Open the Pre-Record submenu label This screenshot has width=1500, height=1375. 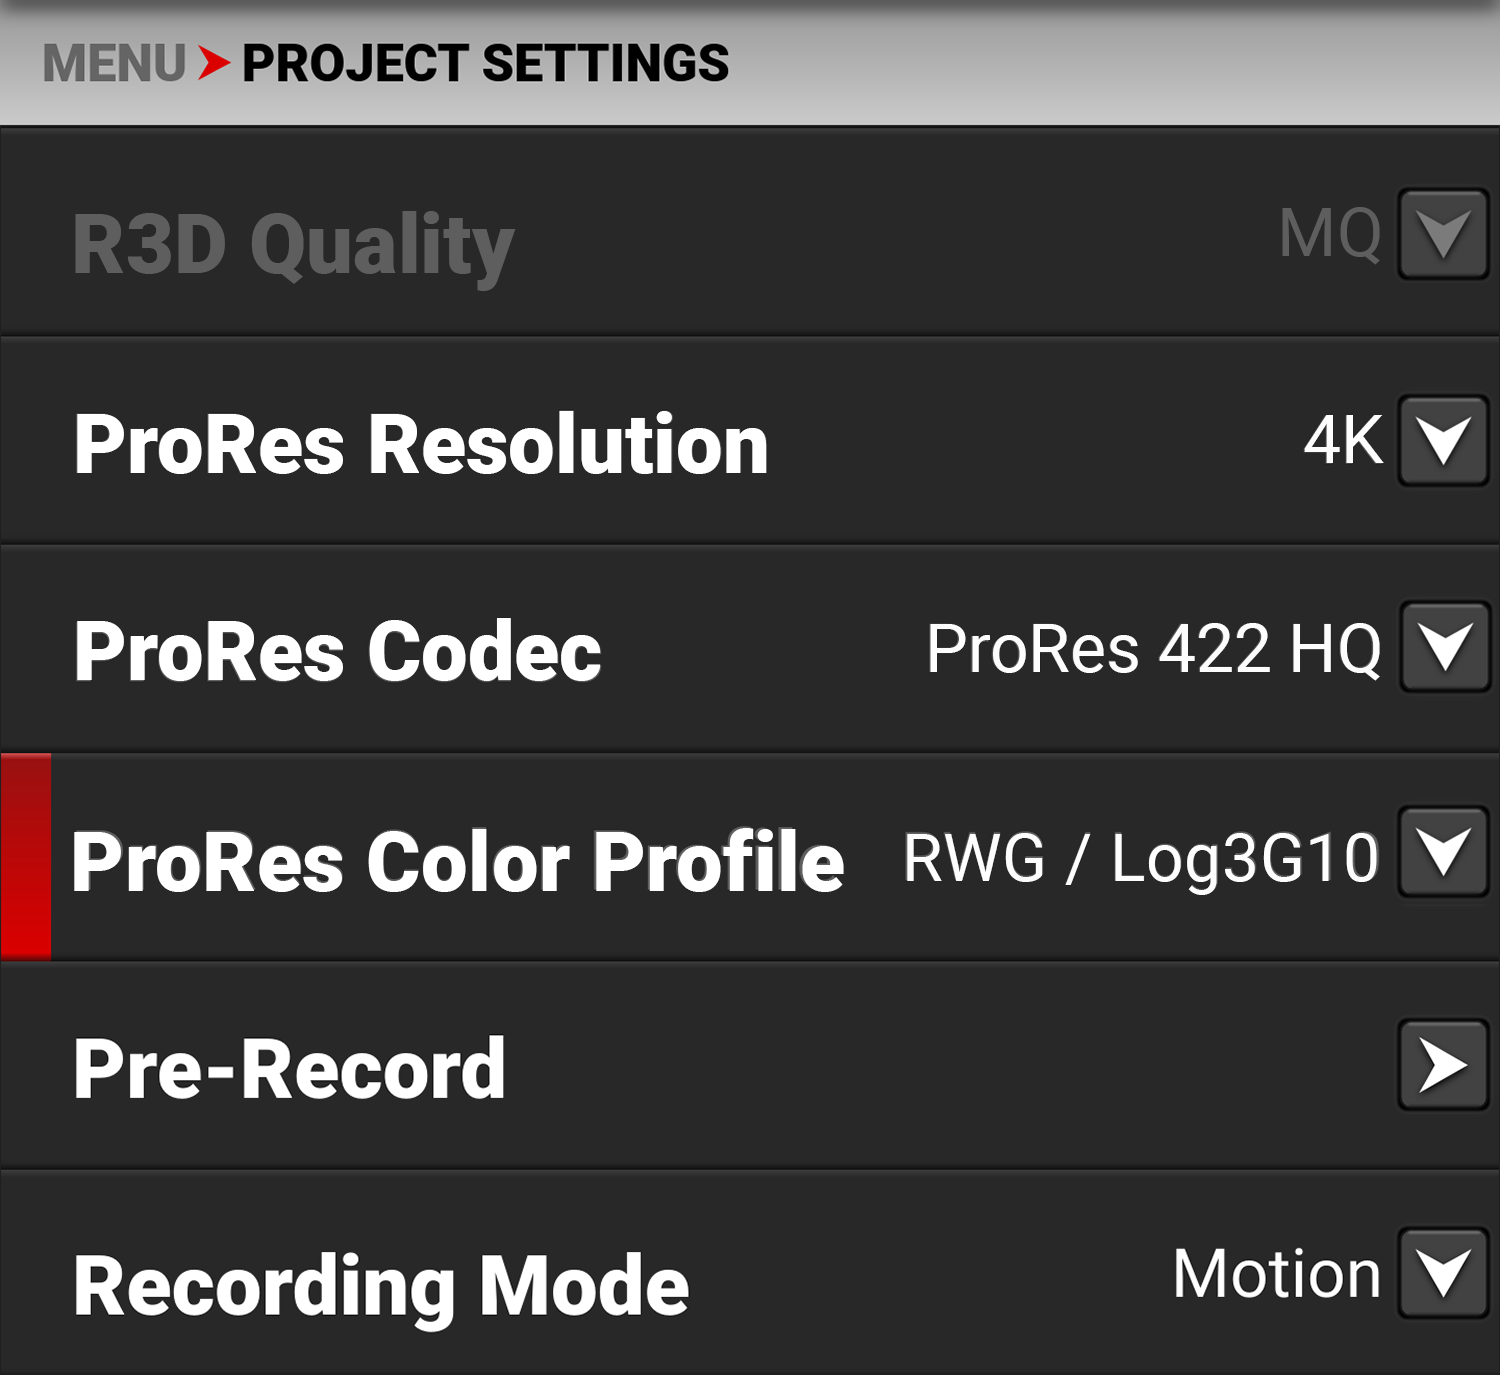289,1070
